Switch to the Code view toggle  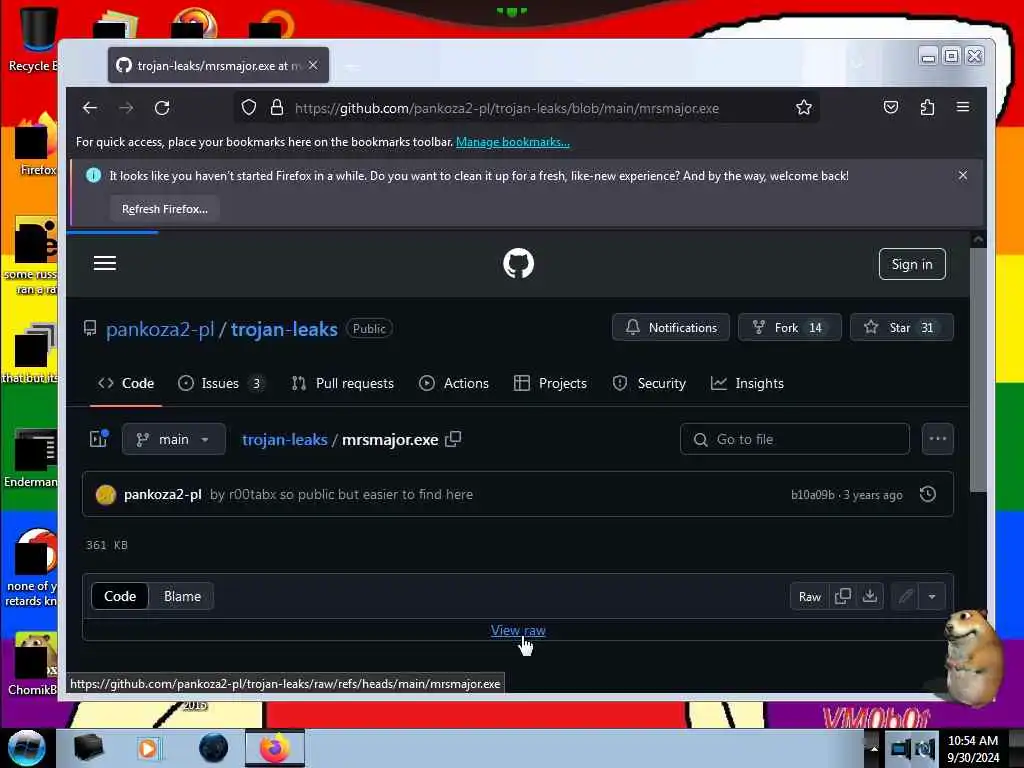(x=120, y=596)
